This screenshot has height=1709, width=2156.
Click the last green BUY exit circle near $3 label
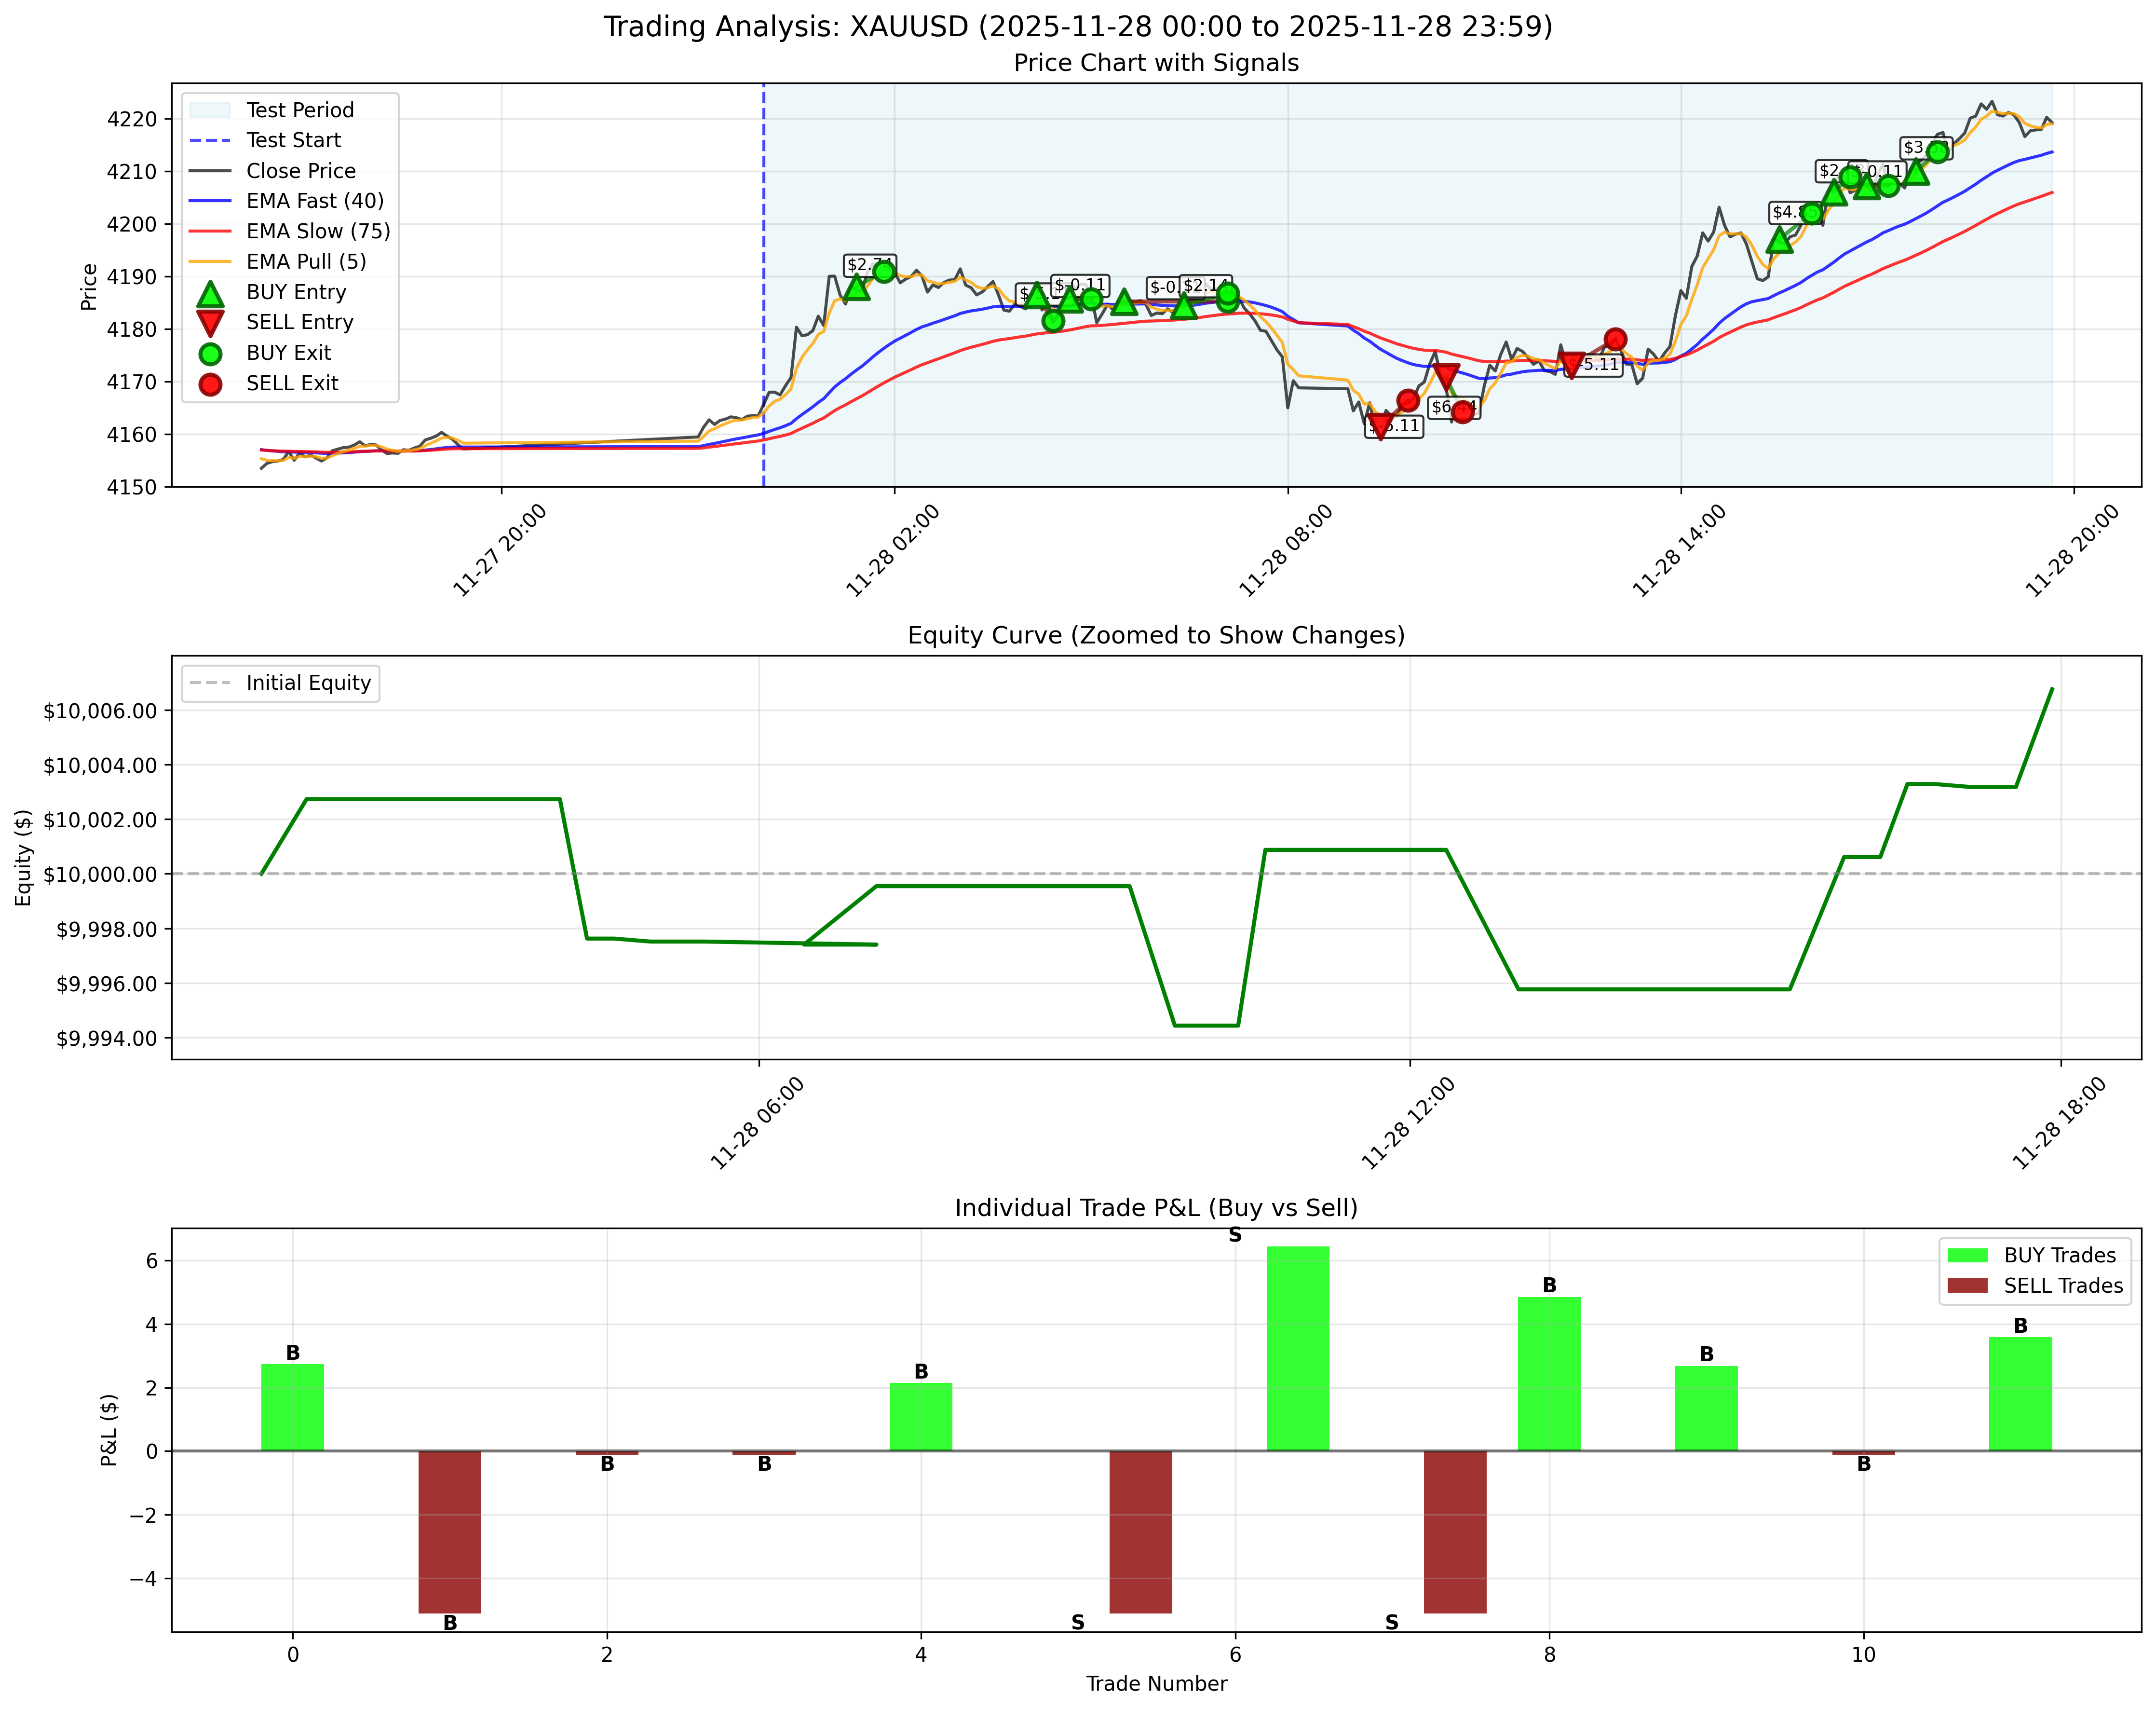coord(1937,151)
